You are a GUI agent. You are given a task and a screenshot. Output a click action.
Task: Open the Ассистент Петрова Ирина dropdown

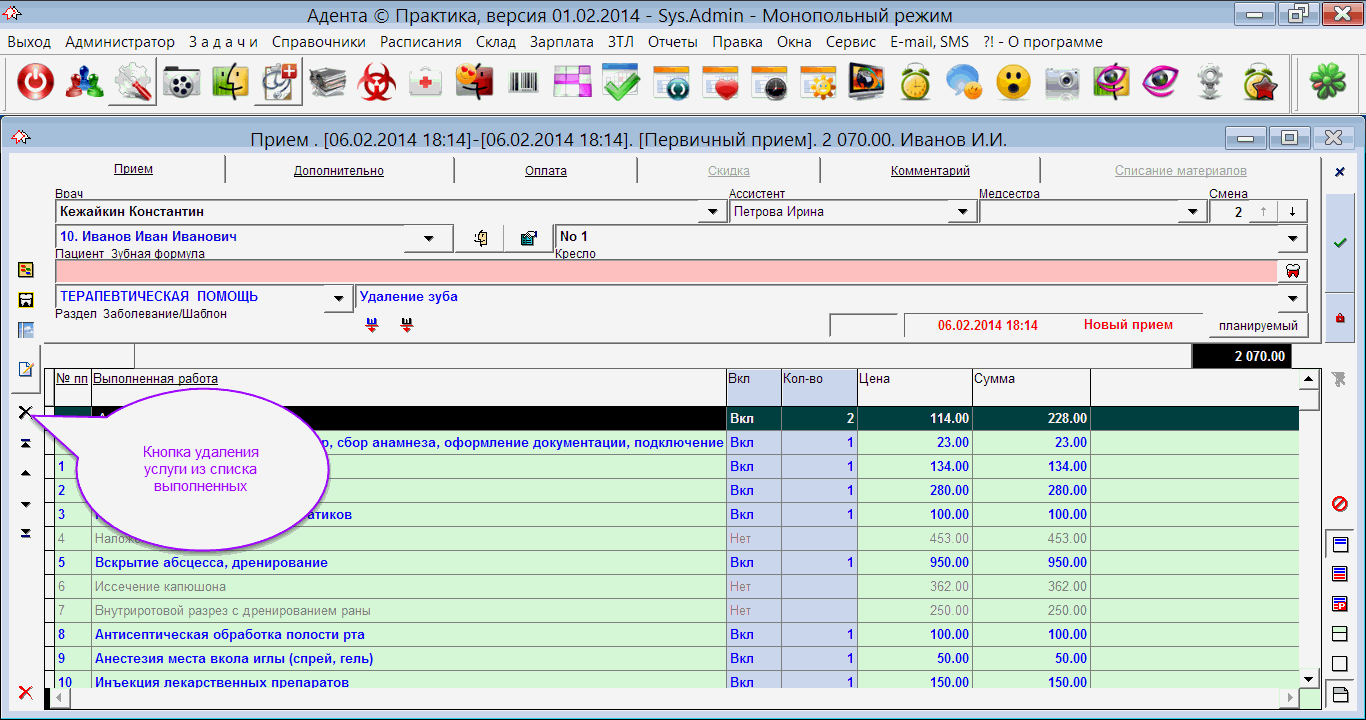(962, 212)
